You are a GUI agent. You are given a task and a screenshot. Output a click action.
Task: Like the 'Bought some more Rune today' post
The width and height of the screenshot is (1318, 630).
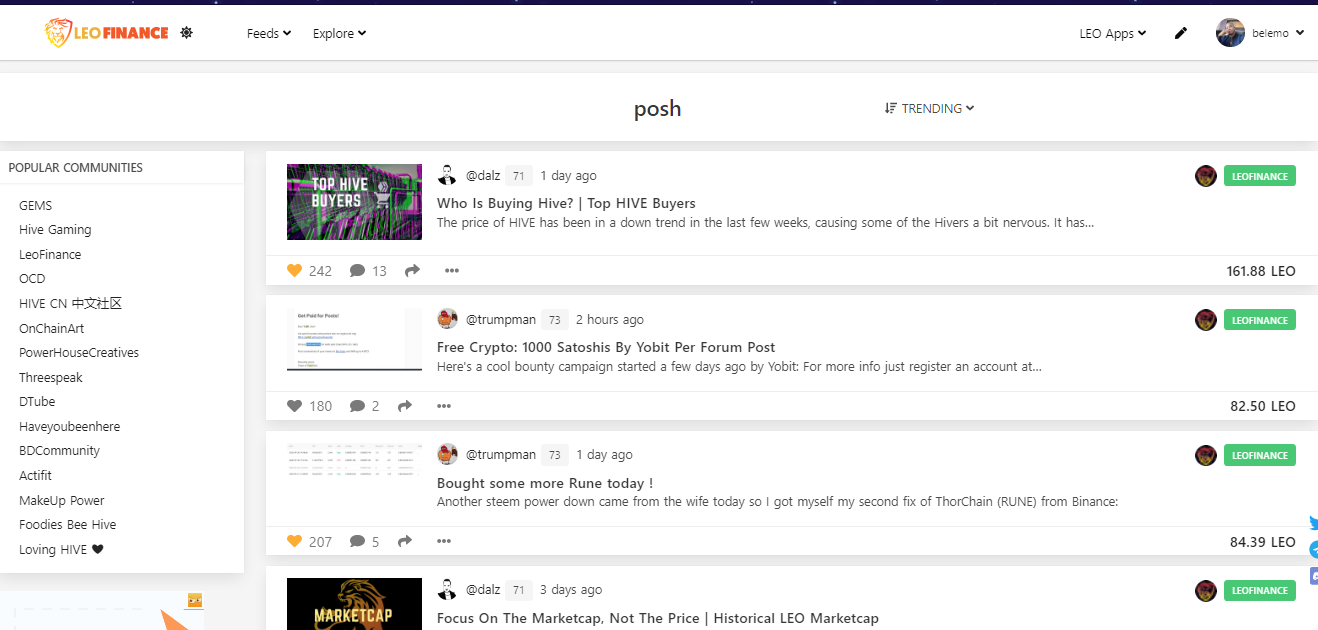(x=294, y=541)
